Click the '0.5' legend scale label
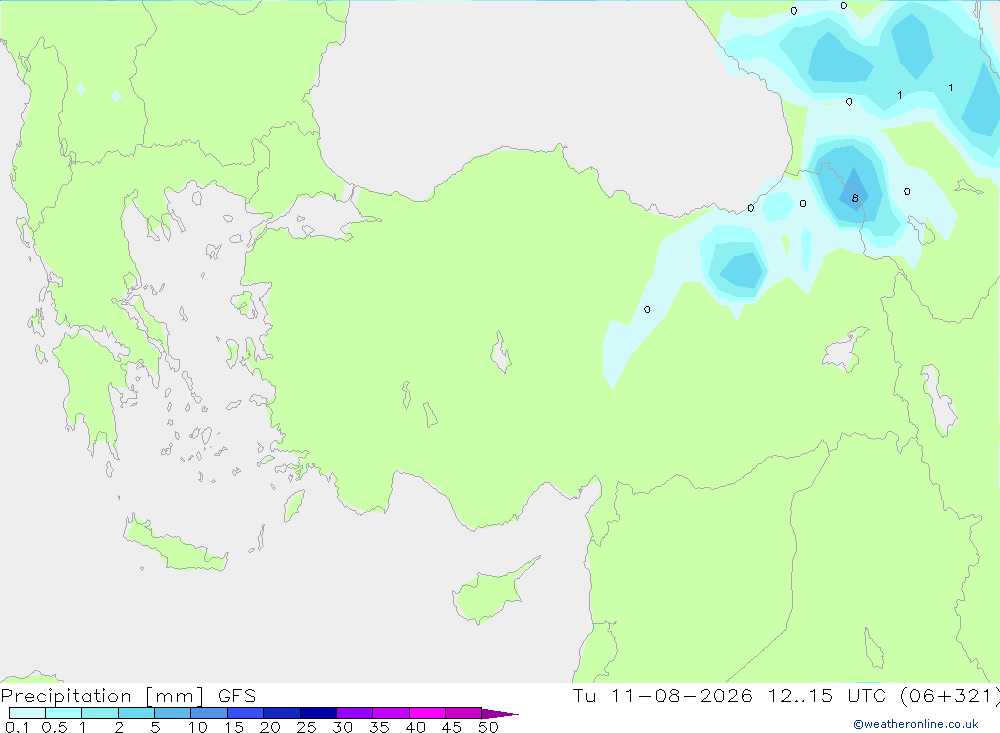This screenshot has height=733, width=1000. click(x=54, y=727)
